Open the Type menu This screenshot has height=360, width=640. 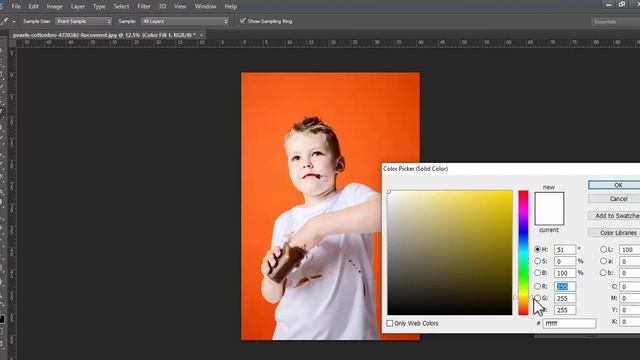[x=99, y=7]
